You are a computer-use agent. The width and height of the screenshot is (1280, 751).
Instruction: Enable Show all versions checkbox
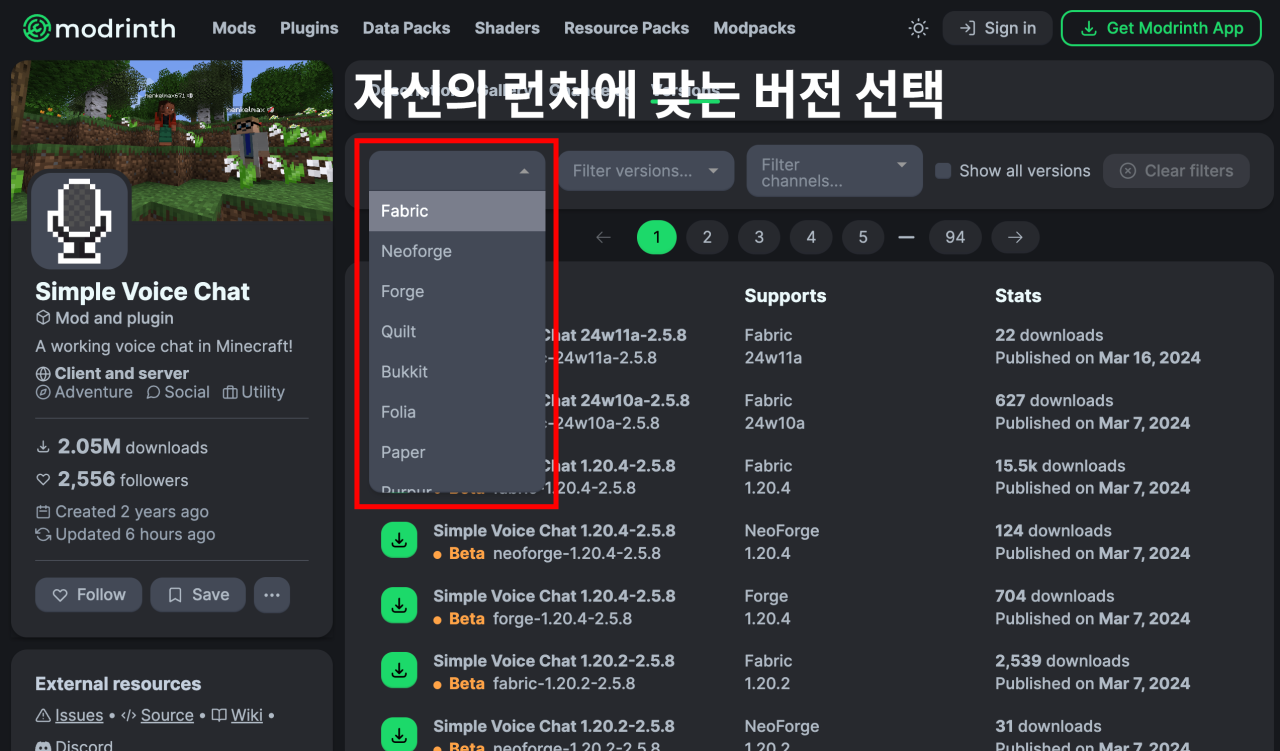coord(943,171)
